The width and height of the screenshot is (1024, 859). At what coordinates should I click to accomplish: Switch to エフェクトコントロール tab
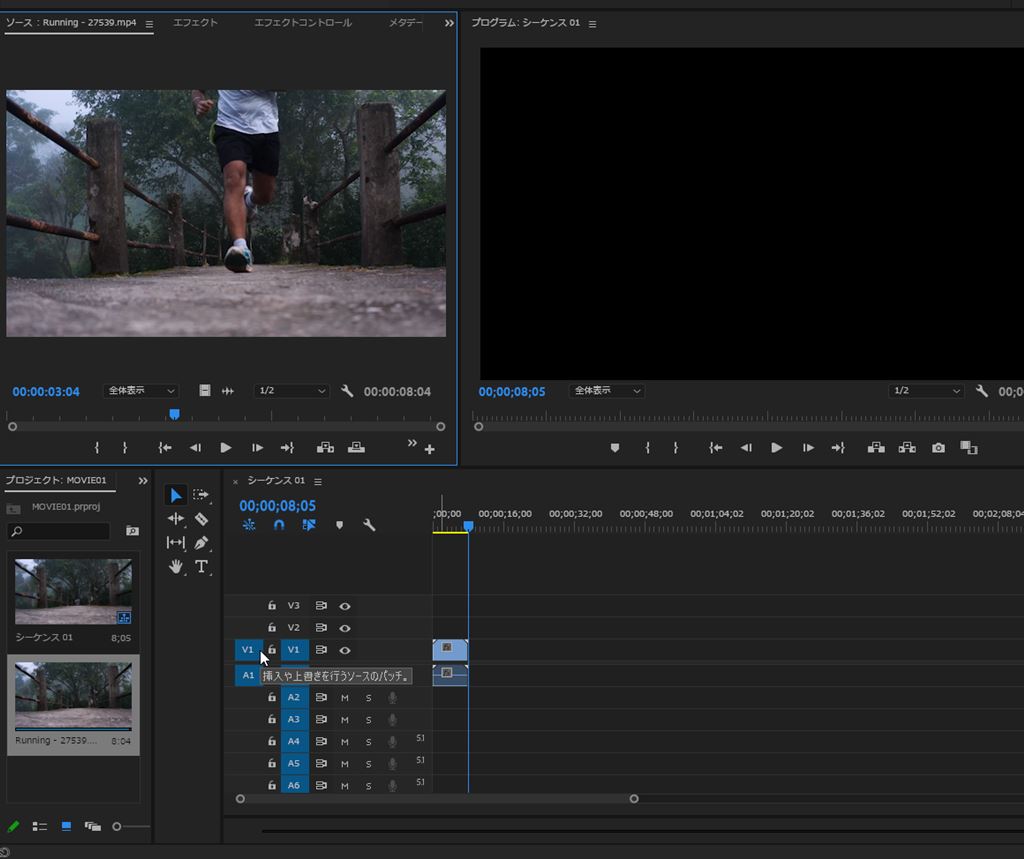(303, 23)
